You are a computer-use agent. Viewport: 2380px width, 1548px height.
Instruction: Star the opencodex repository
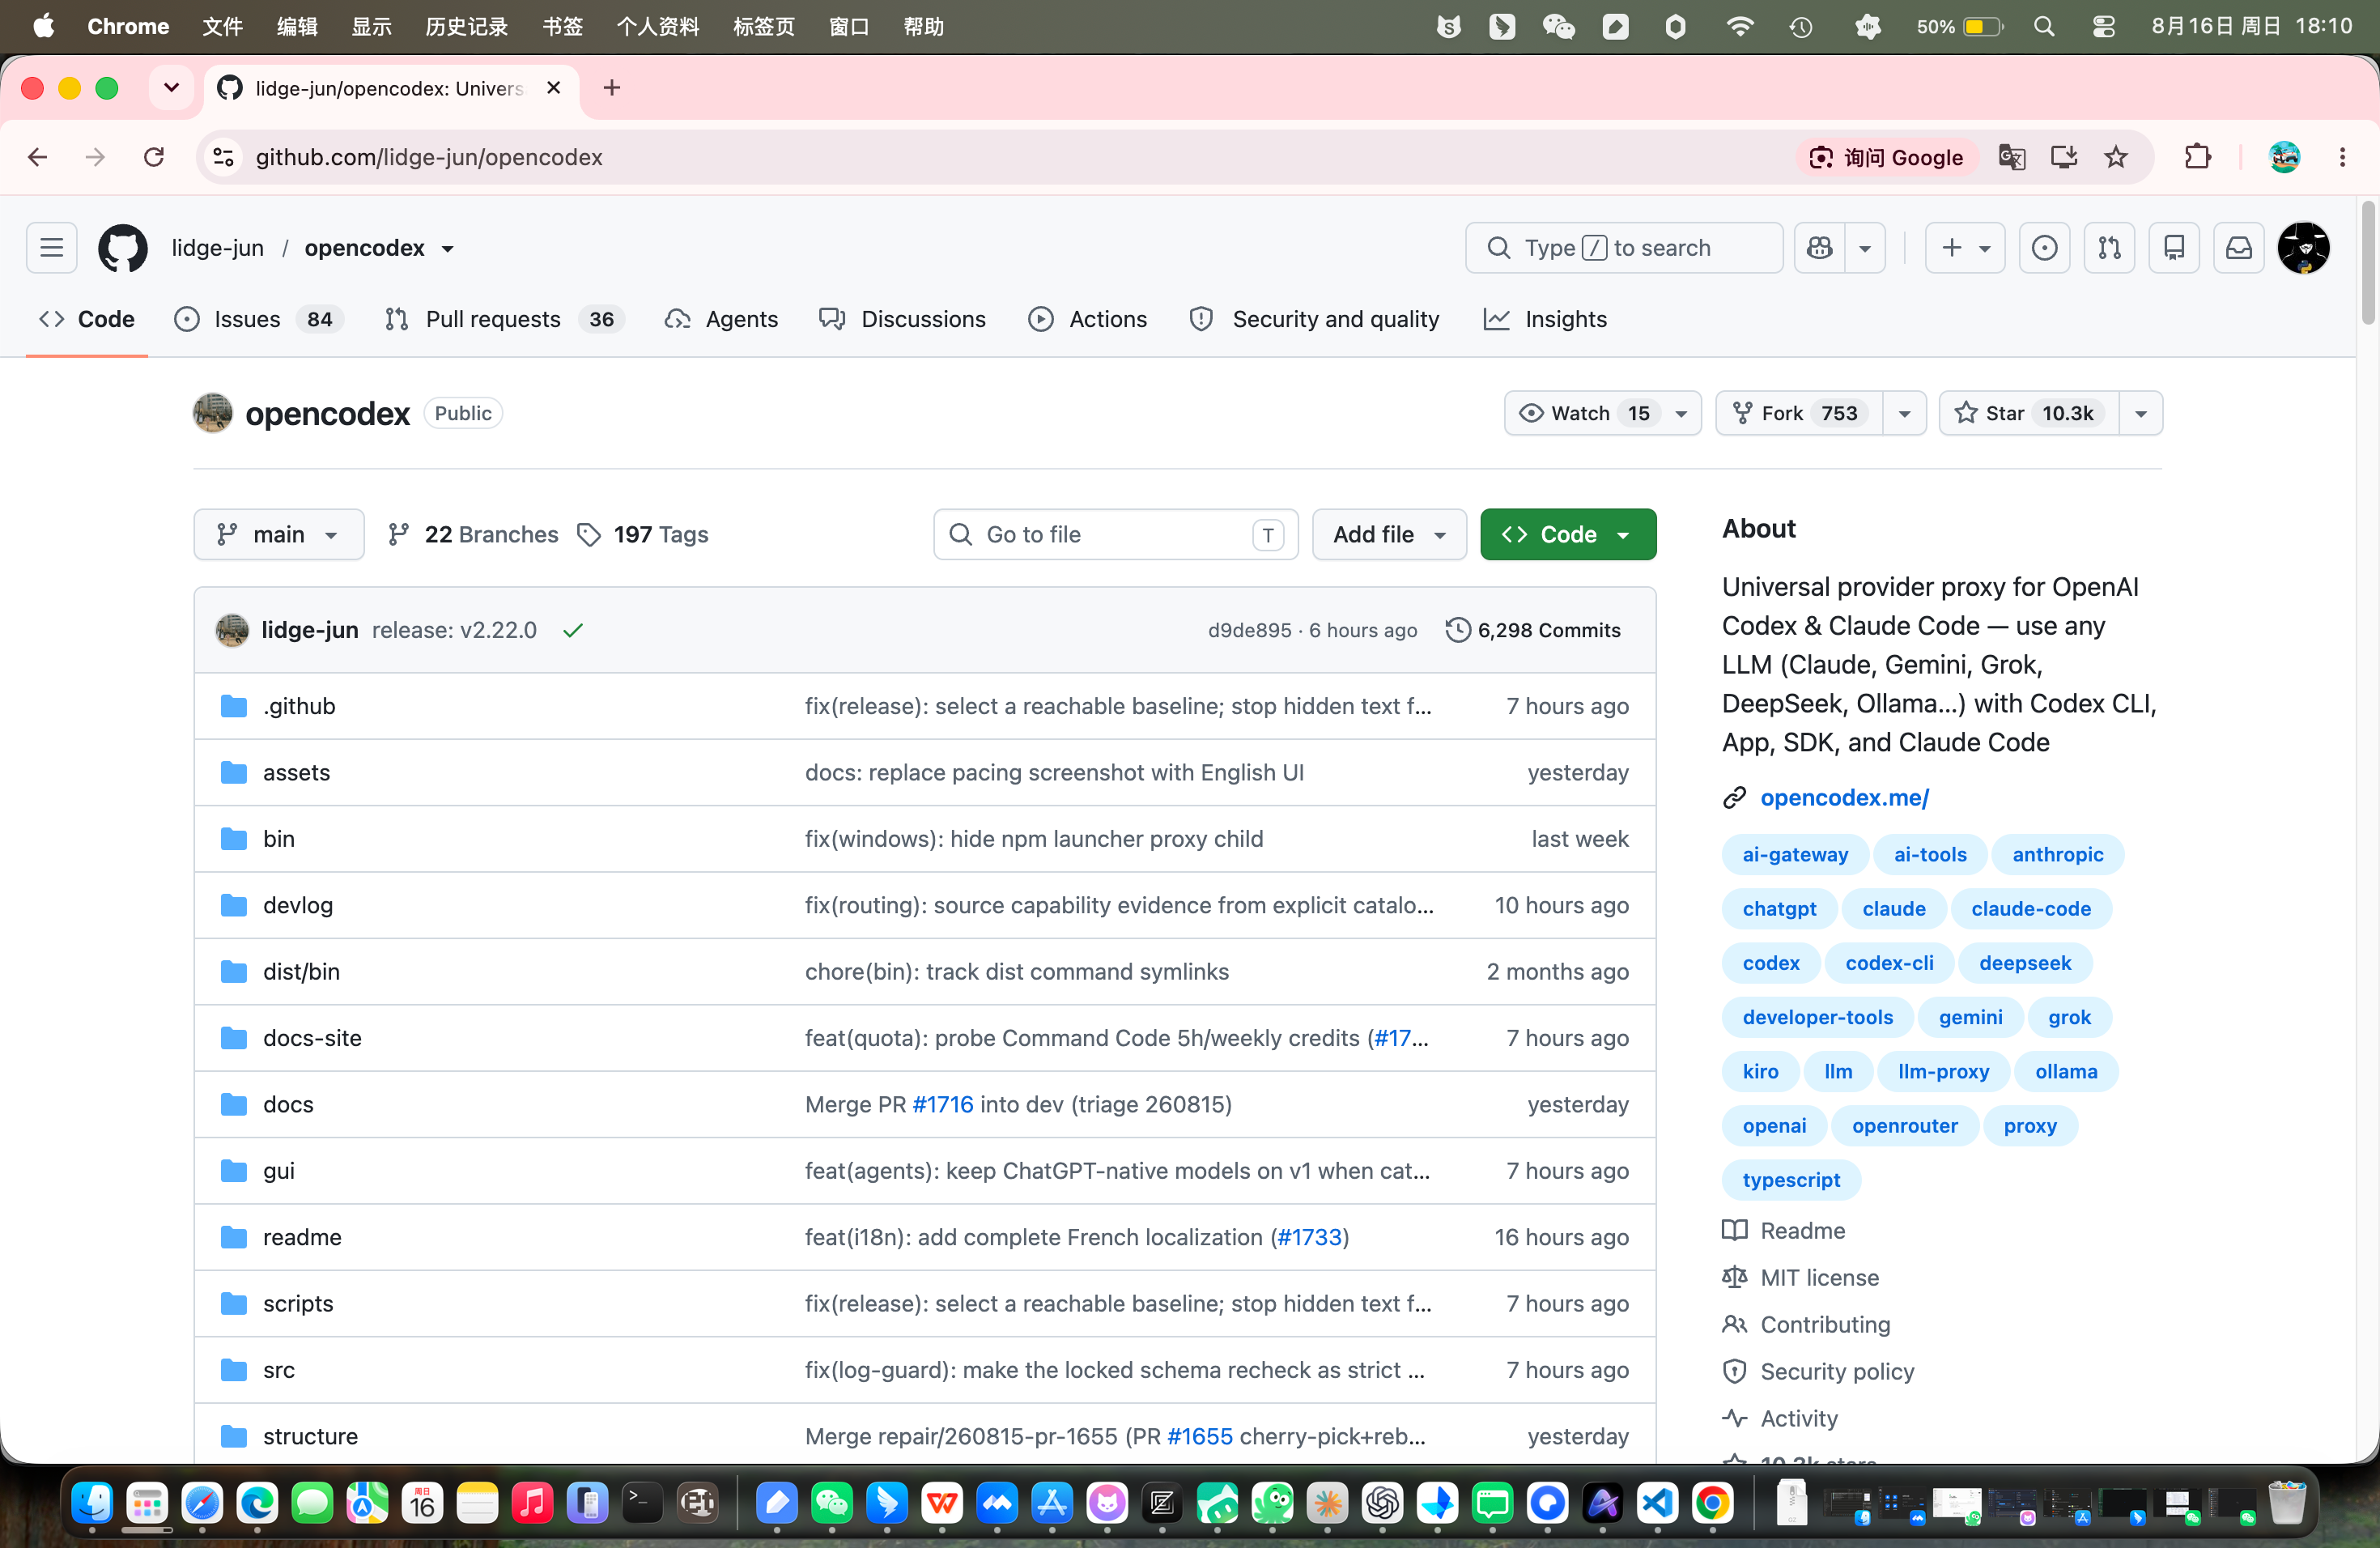tap(2029, 413)
